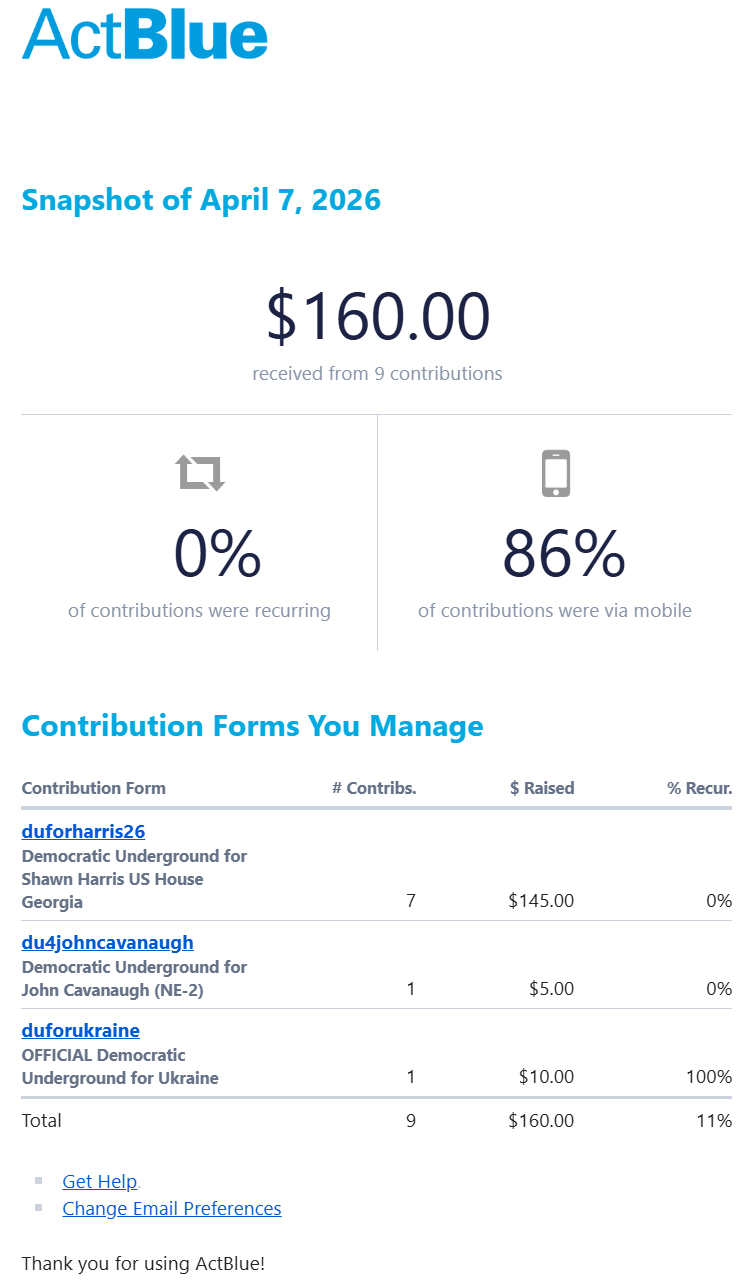Click the % Recur. column header

[699, 788]
